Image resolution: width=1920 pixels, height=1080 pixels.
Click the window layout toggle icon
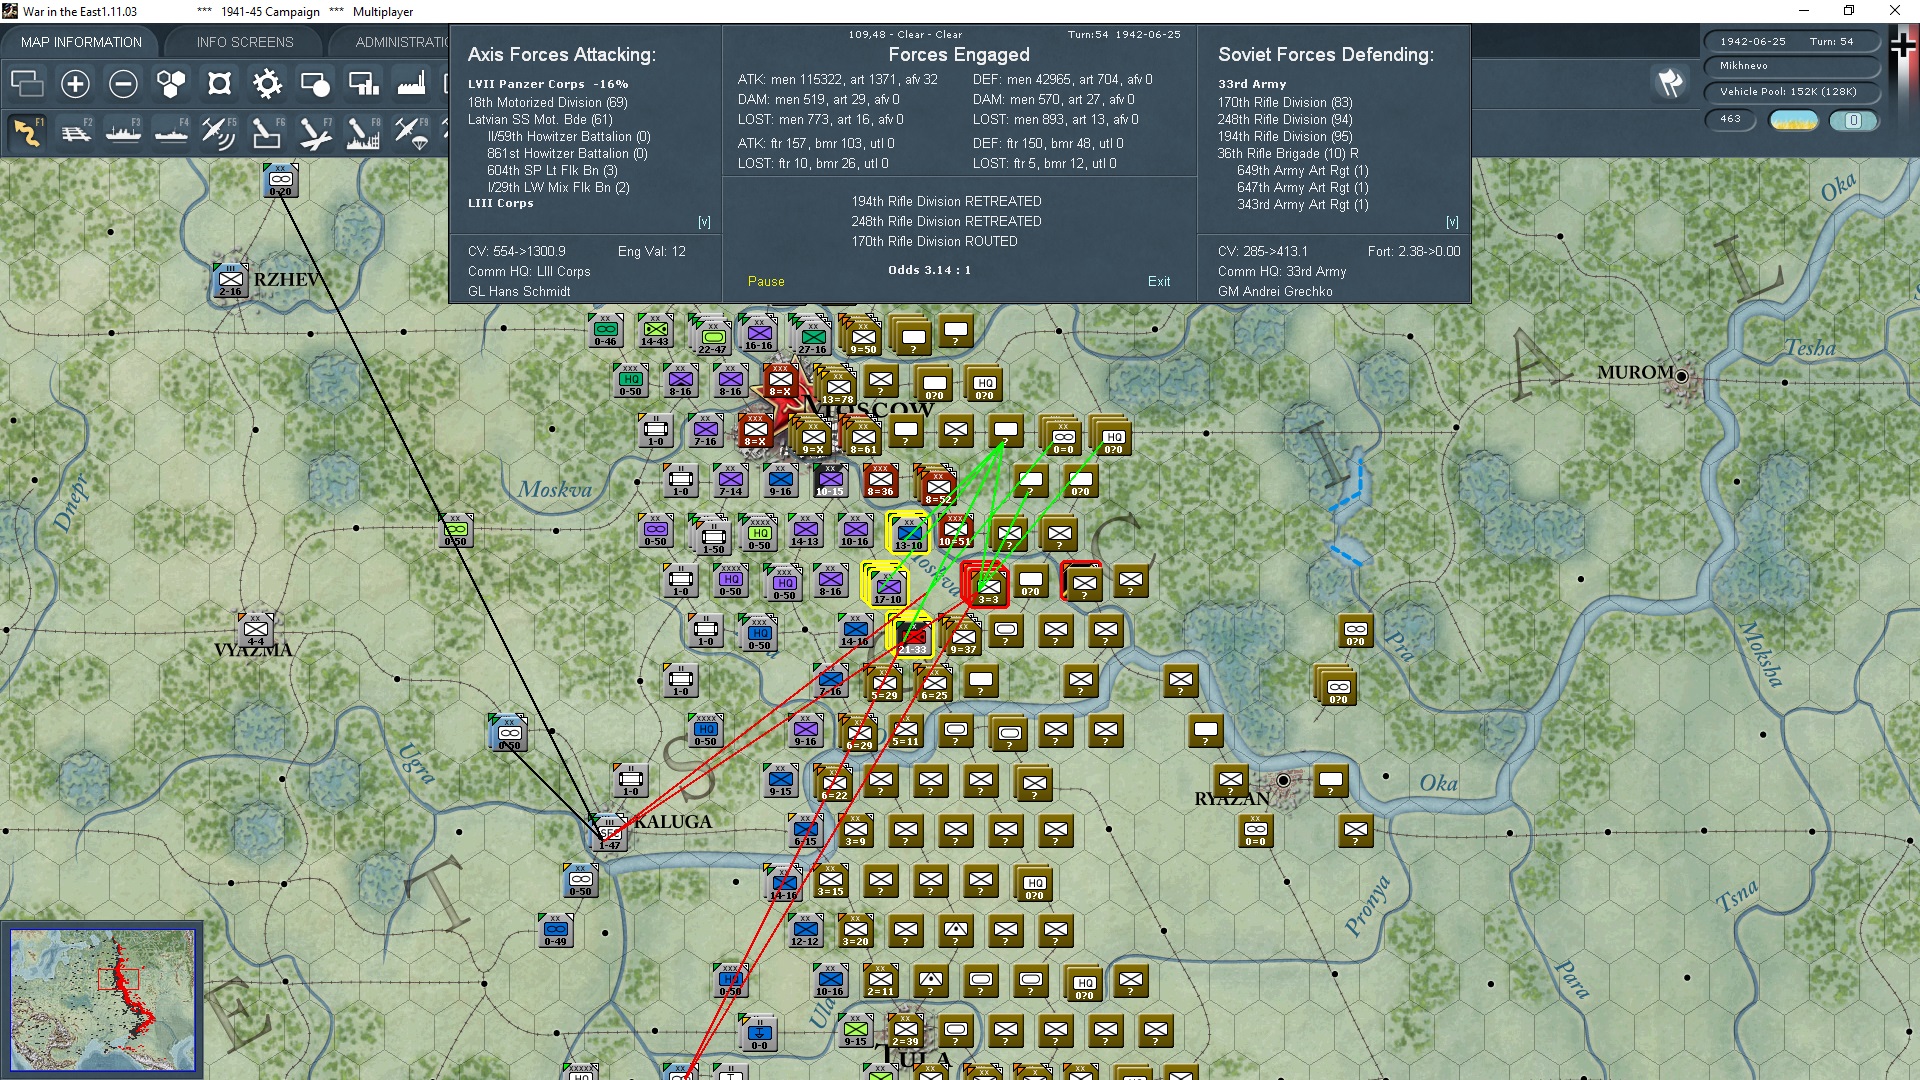[27, 84]
